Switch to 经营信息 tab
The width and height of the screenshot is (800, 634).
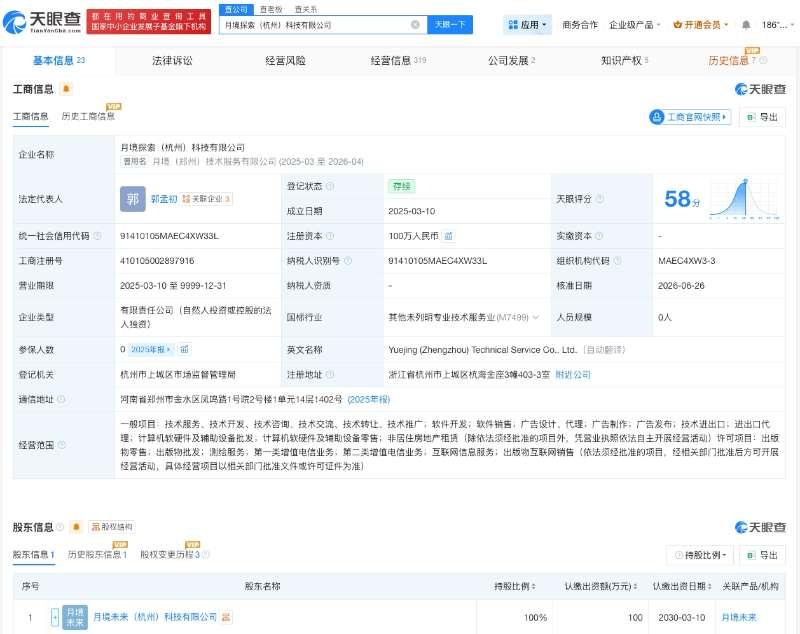pyautogui.click(x=398, y=60)
